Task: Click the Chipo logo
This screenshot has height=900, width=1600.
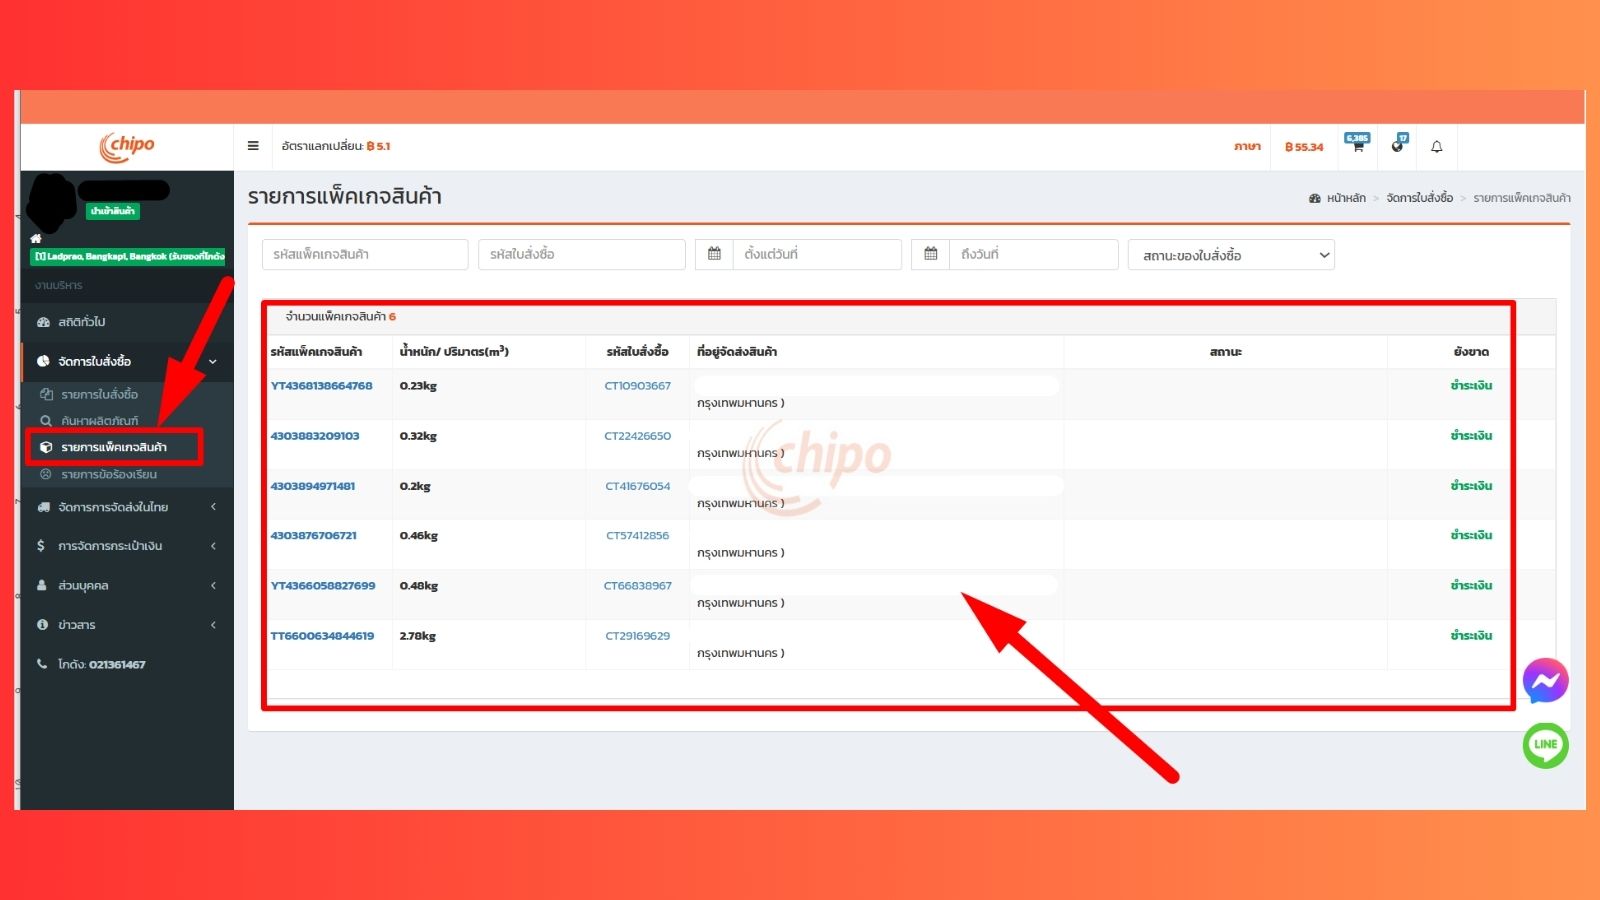Action: click(x=127, y=146)
